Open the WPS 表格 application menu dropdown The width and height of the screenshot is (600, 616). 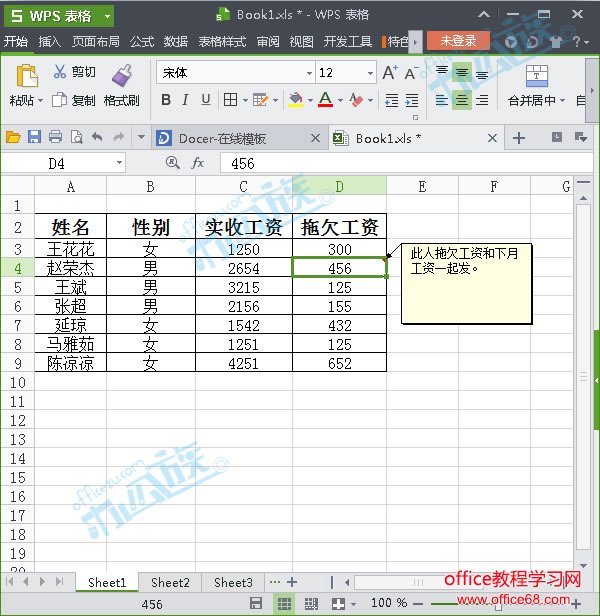click(107, 16)
